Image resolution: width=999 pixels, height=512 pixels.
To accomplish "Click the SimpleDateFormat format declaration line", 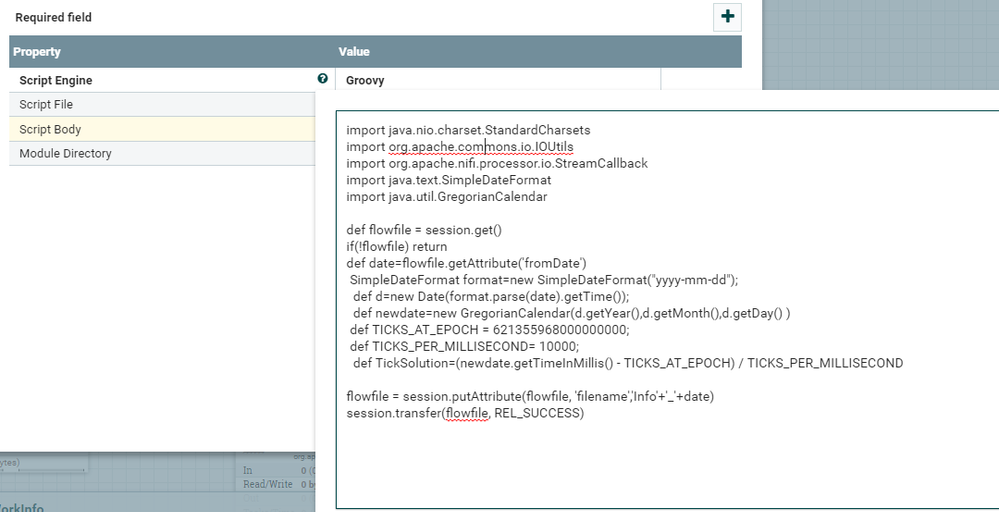I will 543,280.
